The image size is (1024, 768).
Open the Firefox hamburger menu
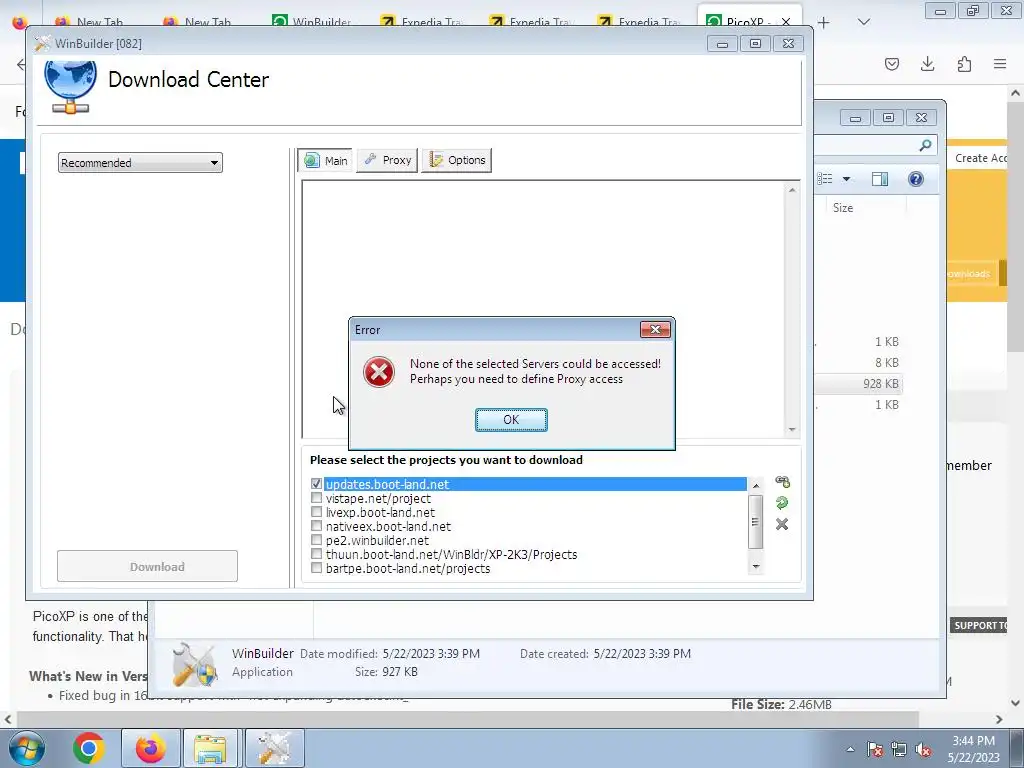click(x=1000, y=64)
